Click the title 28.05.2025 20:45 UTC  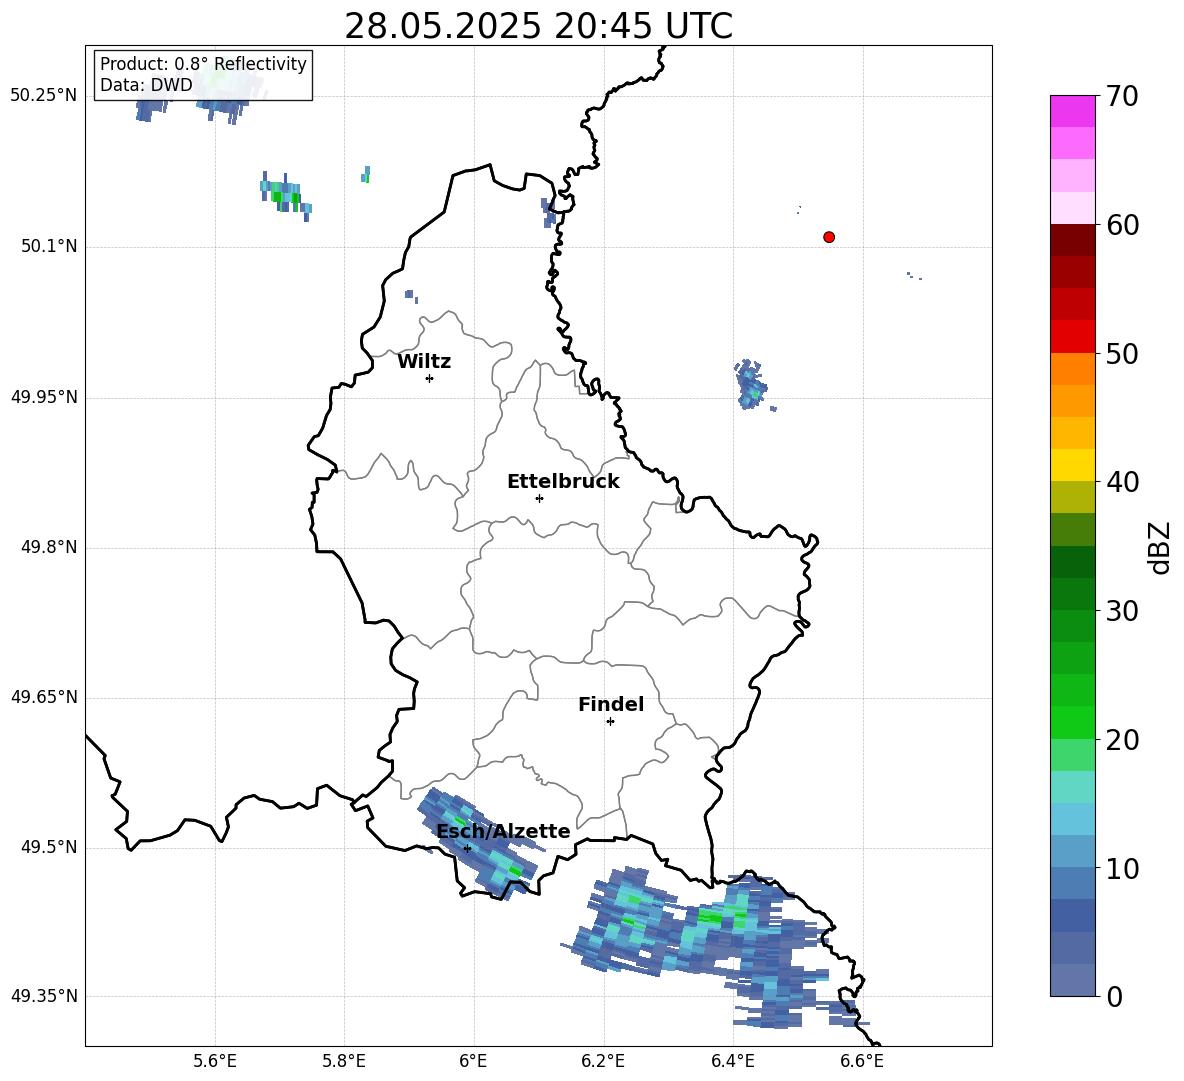click(538, 26)
